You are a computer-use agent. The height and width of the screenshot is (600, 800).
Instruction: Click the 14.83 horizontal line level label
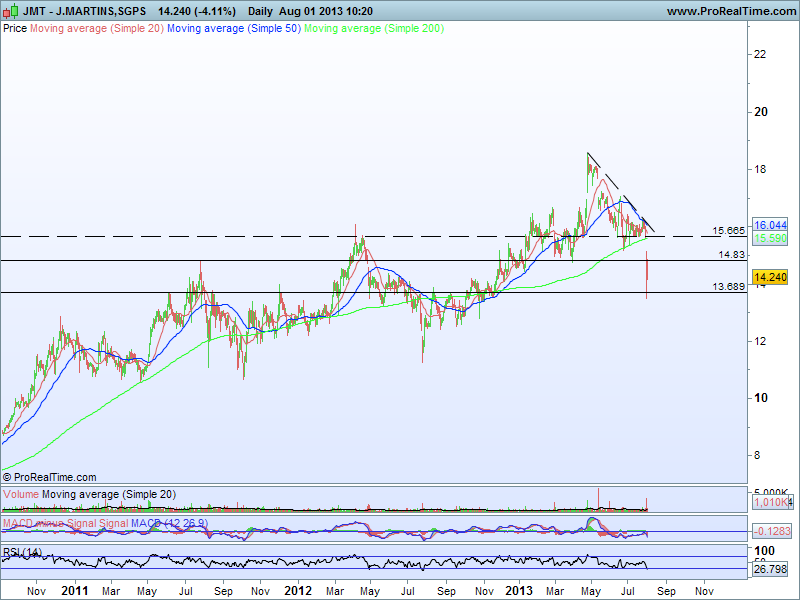point(732,255)
